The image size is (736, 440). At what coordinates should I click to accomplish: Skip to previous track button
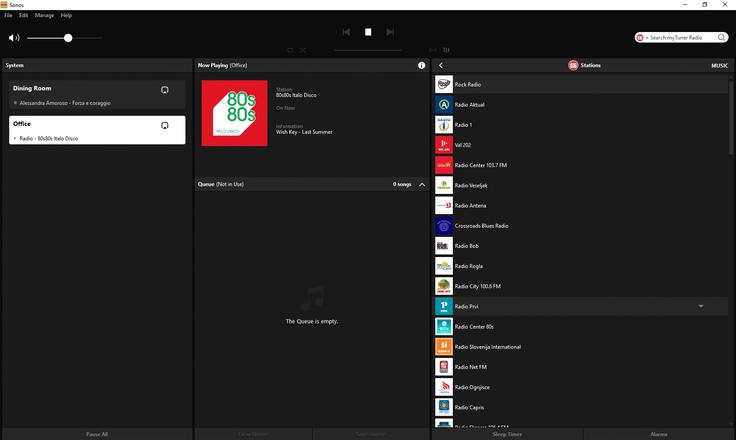tap(346, 32)
